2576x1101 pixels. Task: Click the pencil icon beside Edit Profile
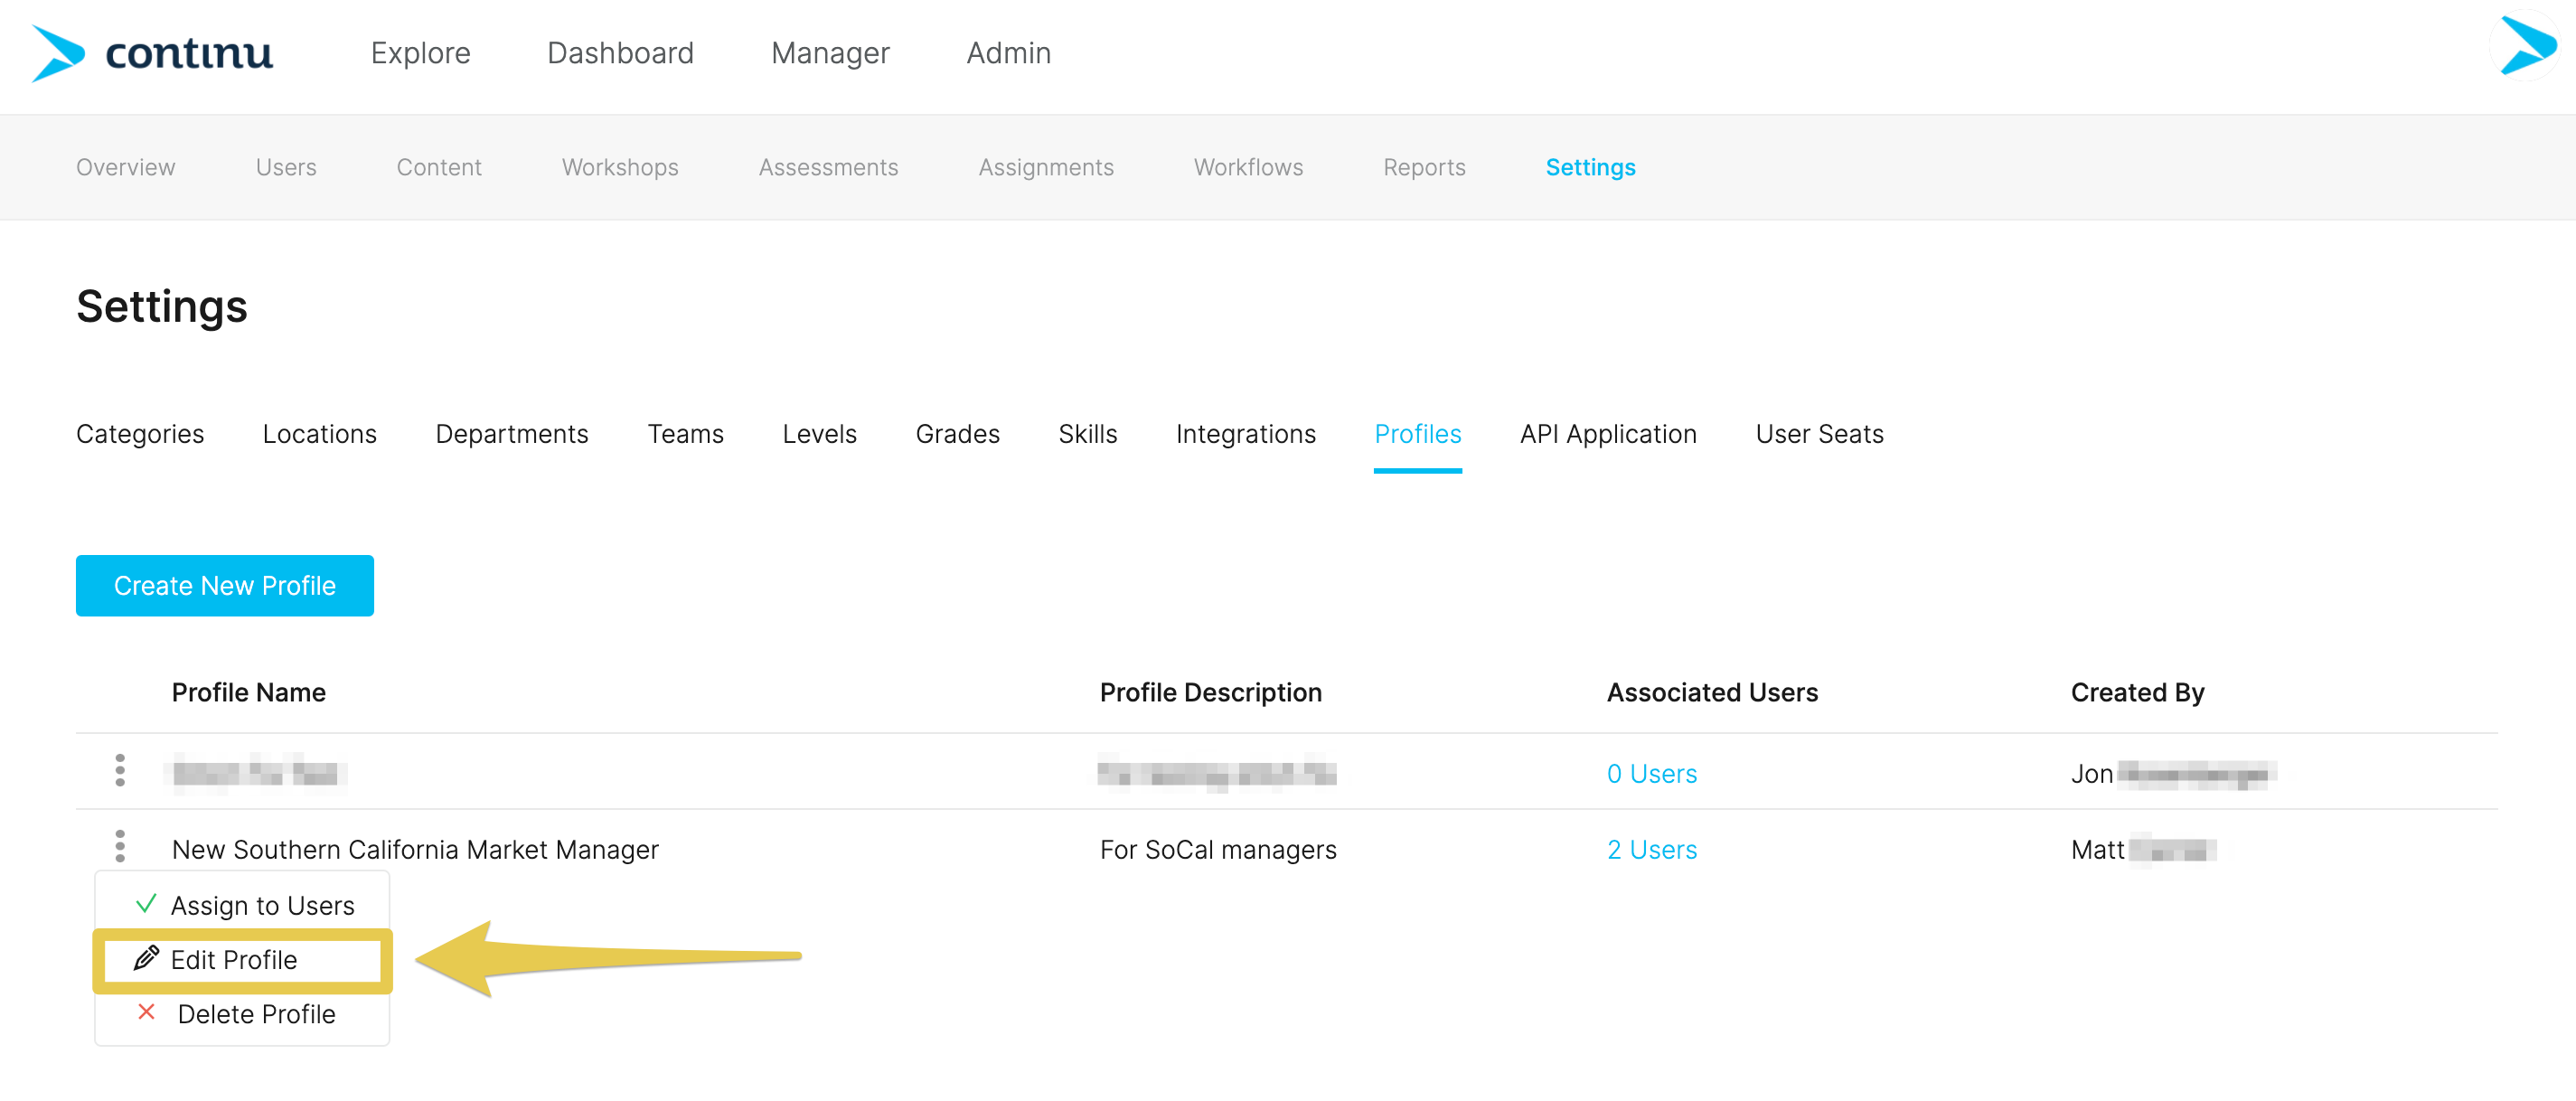pyautogui.click(x=146, y=958)
